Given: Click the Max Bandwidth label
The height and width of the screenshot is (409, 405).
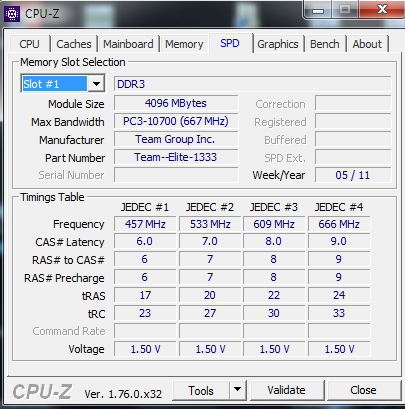Looking at the screenshot, I should [68, 122].
